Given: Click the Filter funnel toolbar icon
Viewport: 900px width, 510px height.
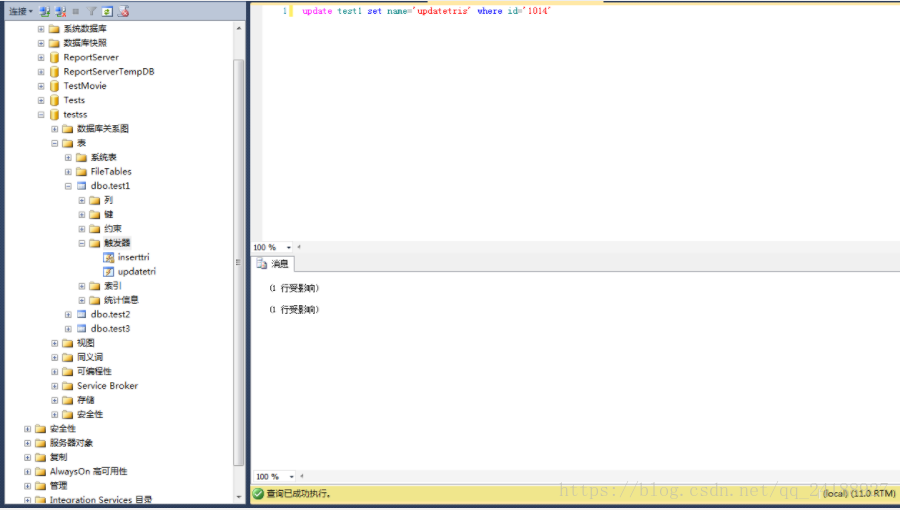Looking at the screenshot, I should (91, 11).
